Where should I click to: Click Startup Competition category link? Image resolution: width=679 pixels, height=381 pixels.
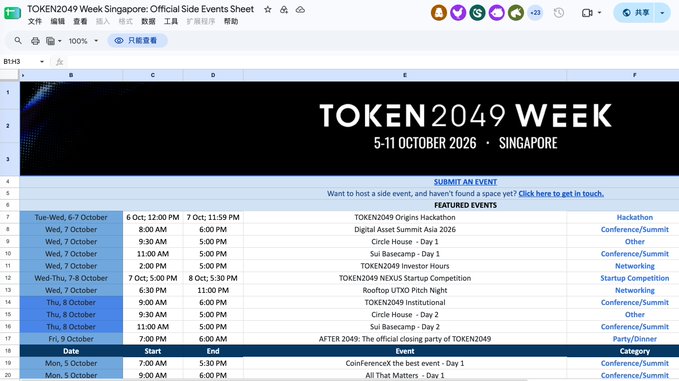point(634,278)
